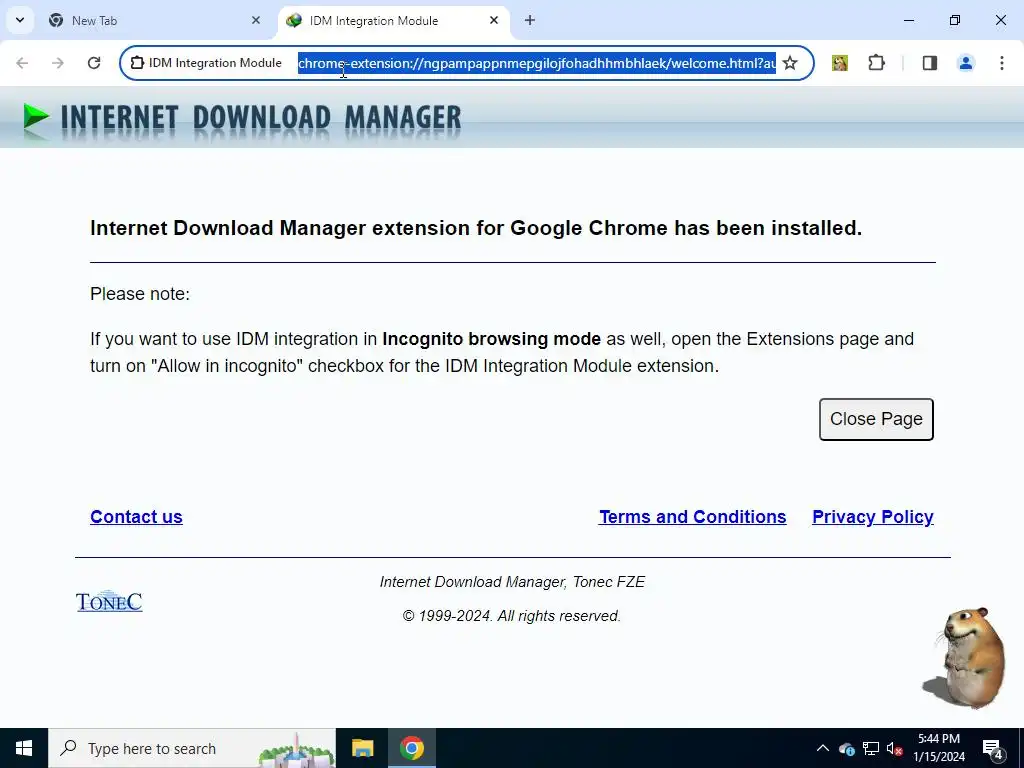1024x768 pixels.
Task: Open the Terms and Conditions link
Action: (x=693, y=517)
